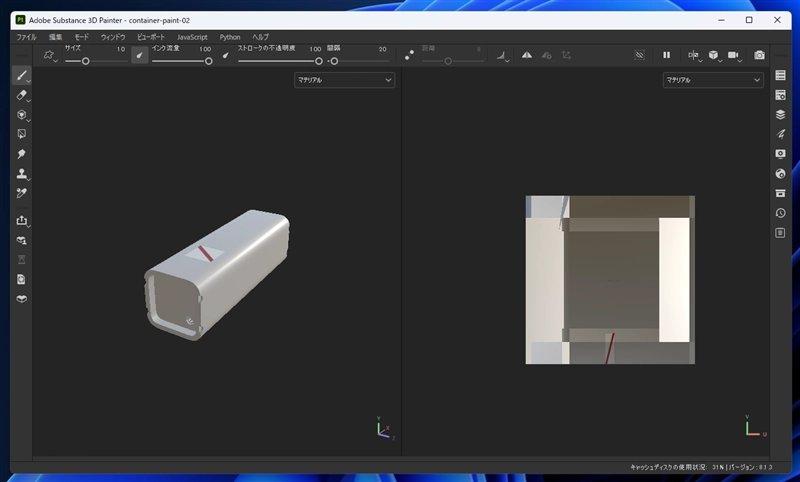Pause the engine computation
This screenshot has width=800, height=482.
coord(666,55)
